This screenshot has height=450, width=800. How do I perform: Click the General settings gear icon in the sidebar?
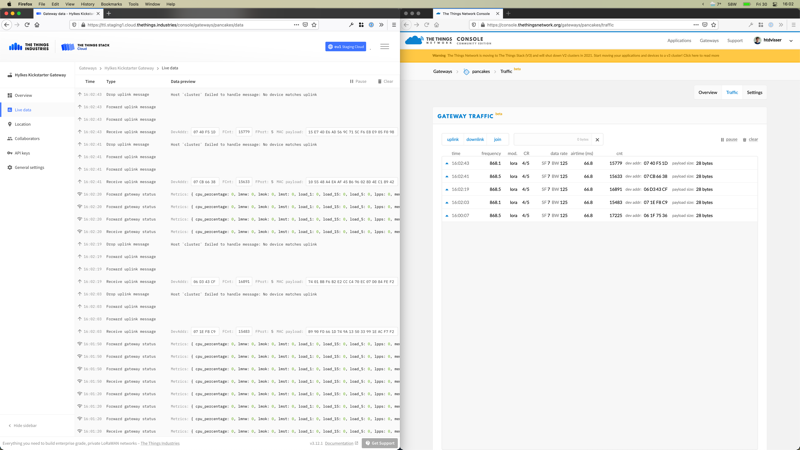pos(10,167)
